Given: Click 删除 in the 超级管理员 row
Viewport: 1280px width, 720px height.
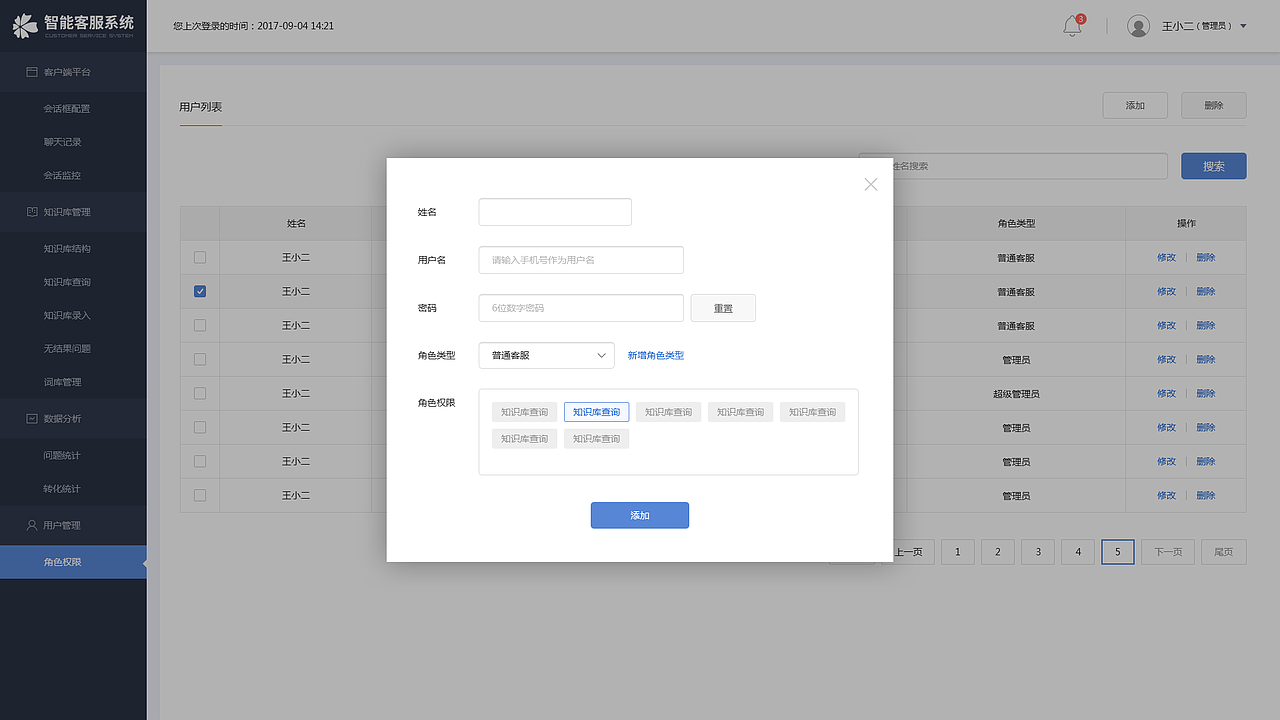Looking at the screenshot, I should [x=1206, y=393].
